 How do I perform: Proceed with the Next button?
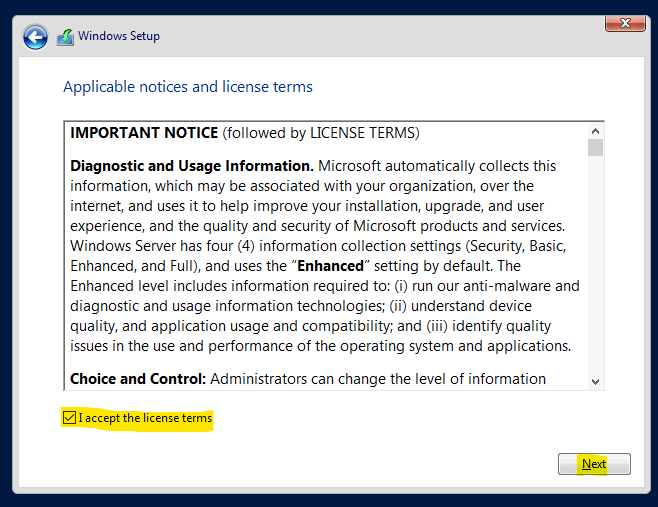coord(594,464)
